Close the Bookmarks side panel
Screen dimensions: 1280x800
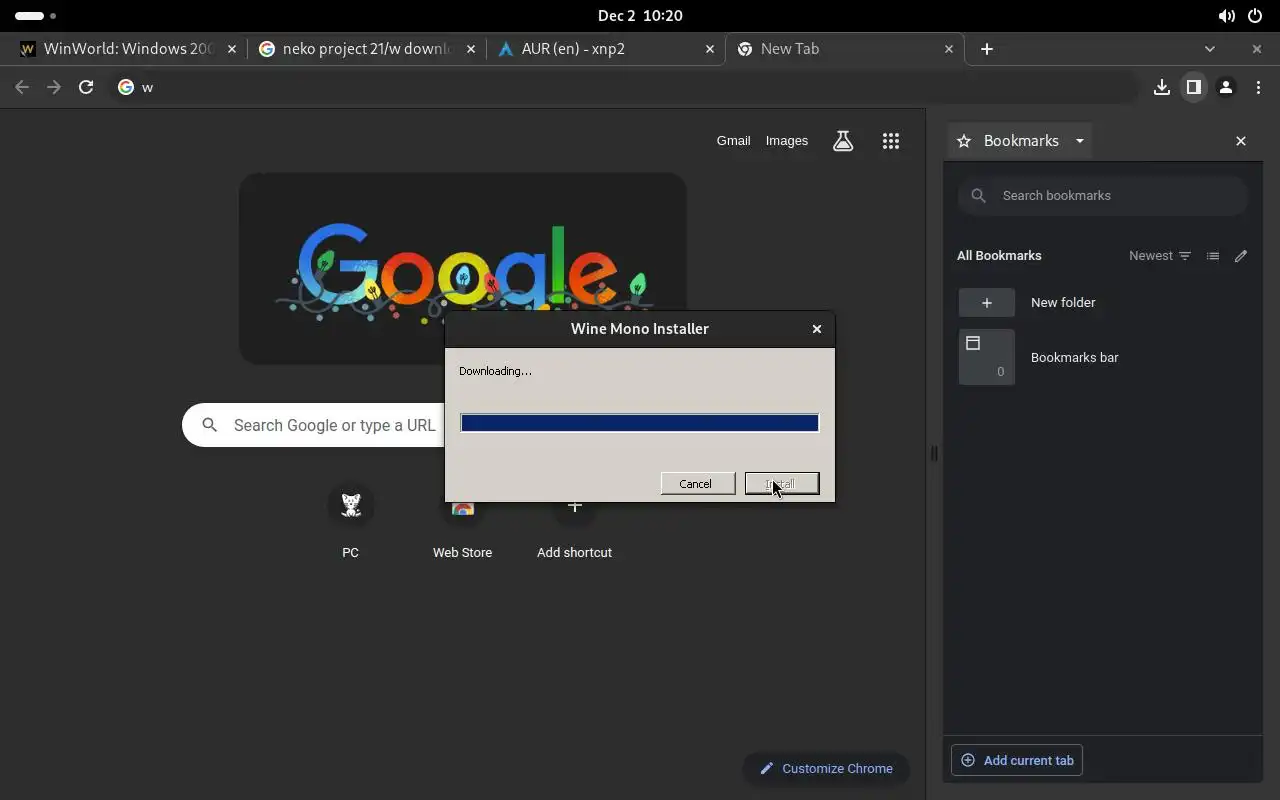pyautogui.click(x=1241, y=141)
